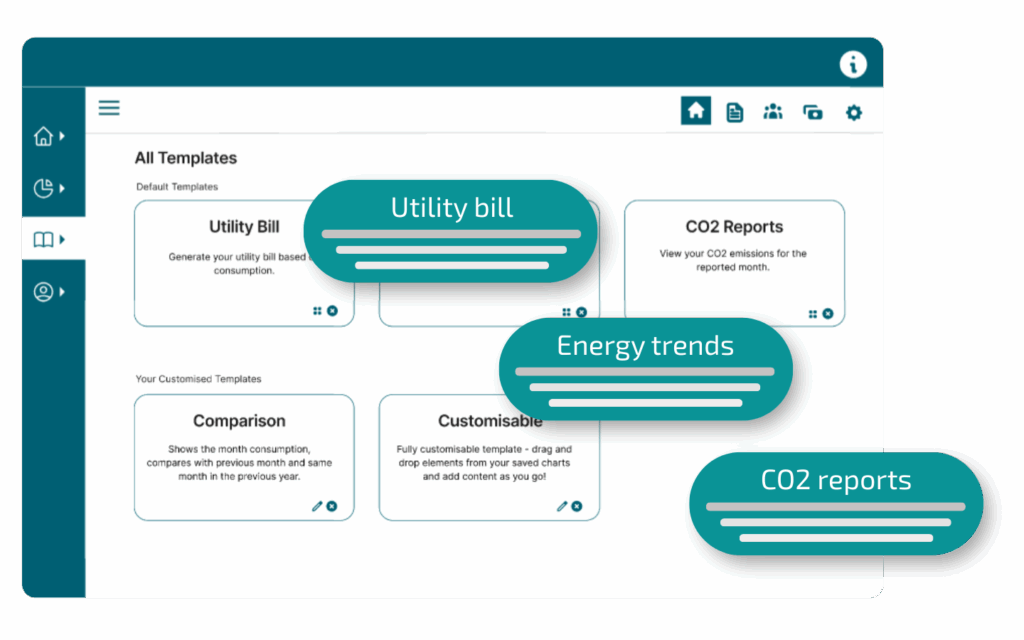Expand the arrow beside the sidebar home icon
1024x640 pixels.
point(62,136)
